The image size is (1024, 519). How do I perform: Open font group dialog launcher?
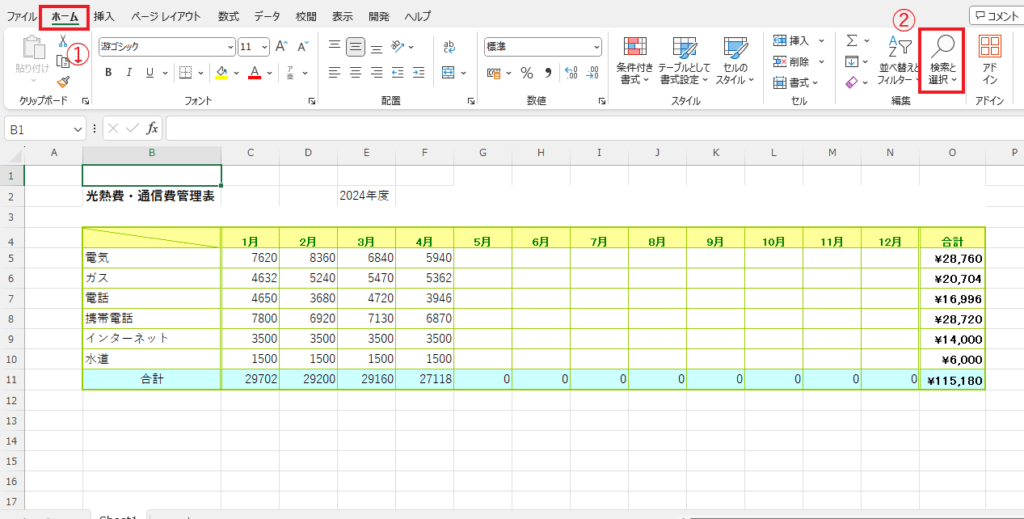[312, 101]
